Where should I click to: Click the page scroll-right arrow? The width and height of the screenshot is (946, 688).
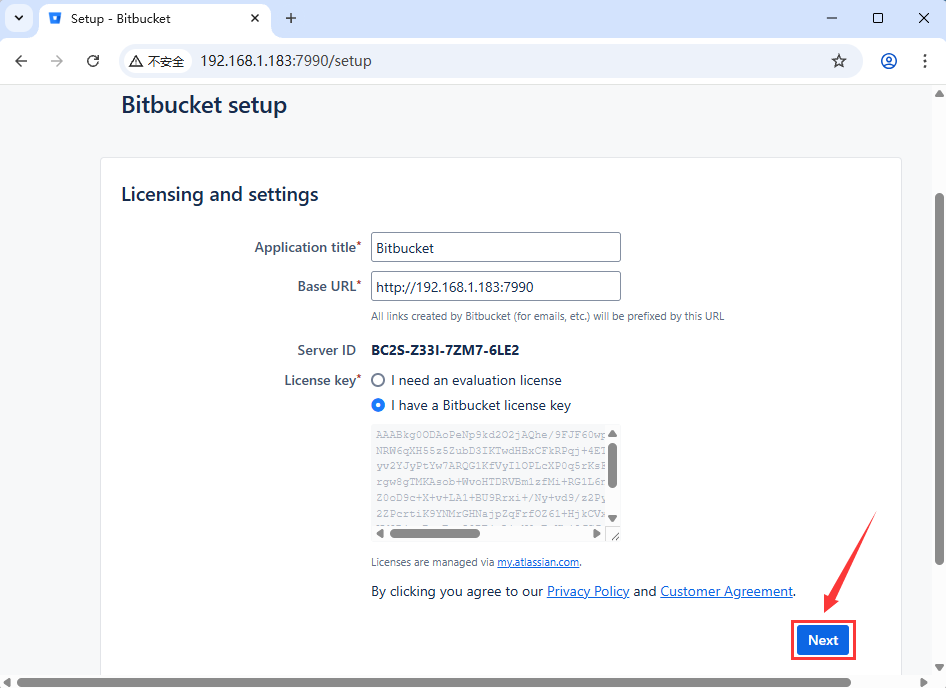[924, 683]
